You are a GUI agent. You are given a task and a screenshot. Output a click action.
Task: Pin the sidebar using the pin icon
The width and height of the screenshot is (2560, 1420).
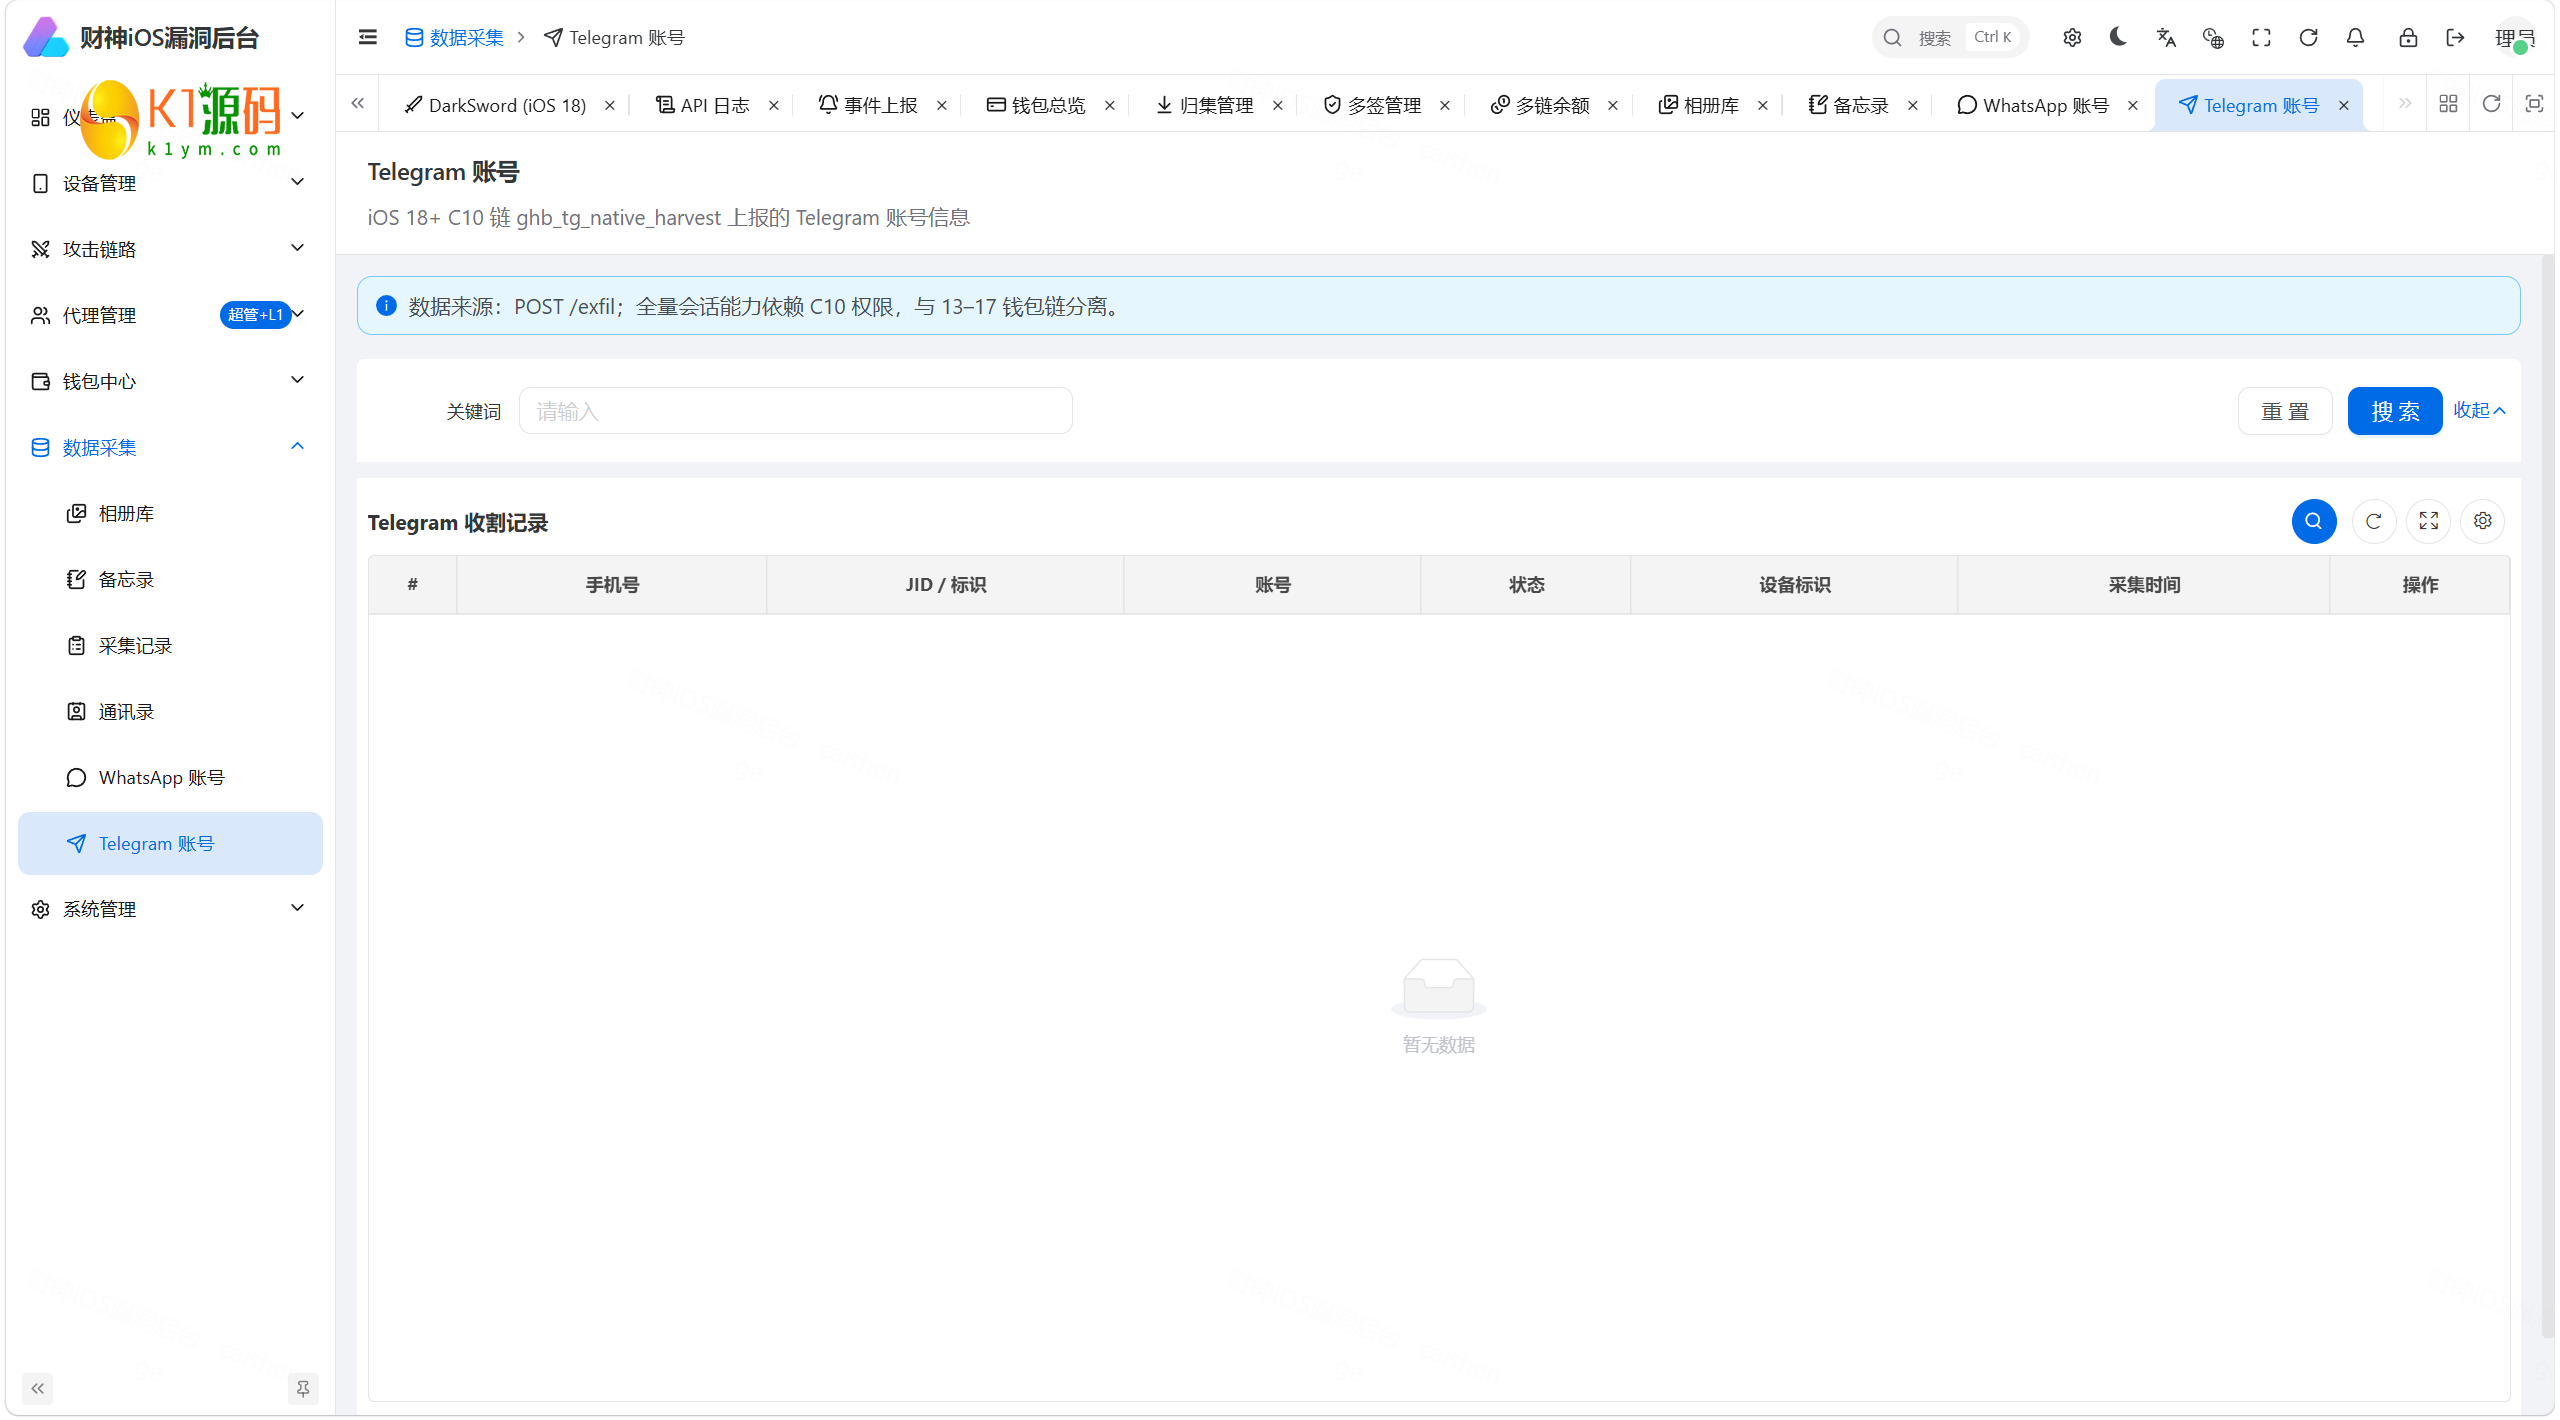click(302, 1388)
